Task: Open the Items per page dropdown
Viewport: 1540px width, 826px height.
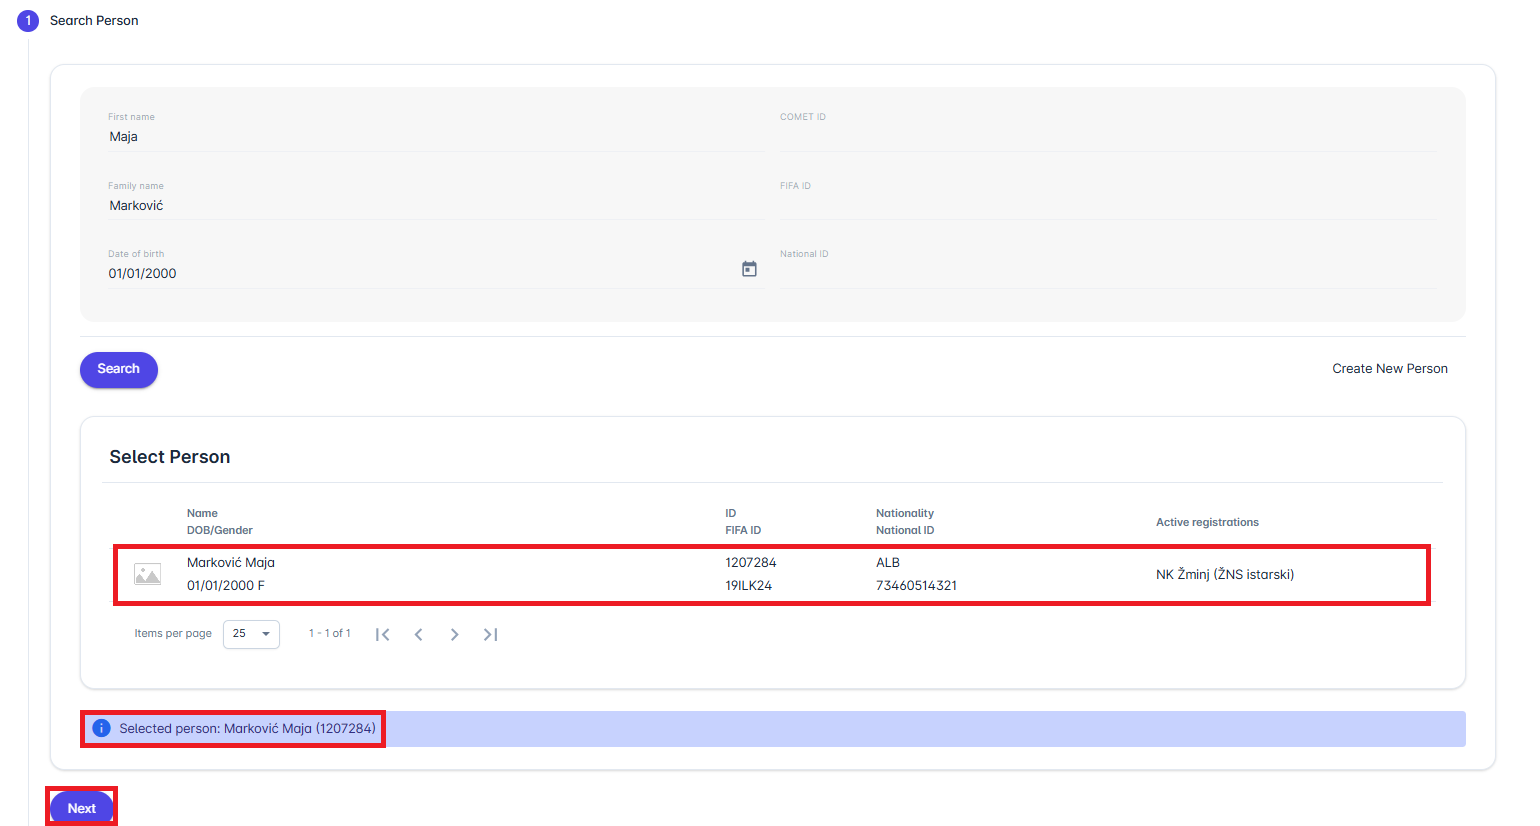Action: coord(251,634)
